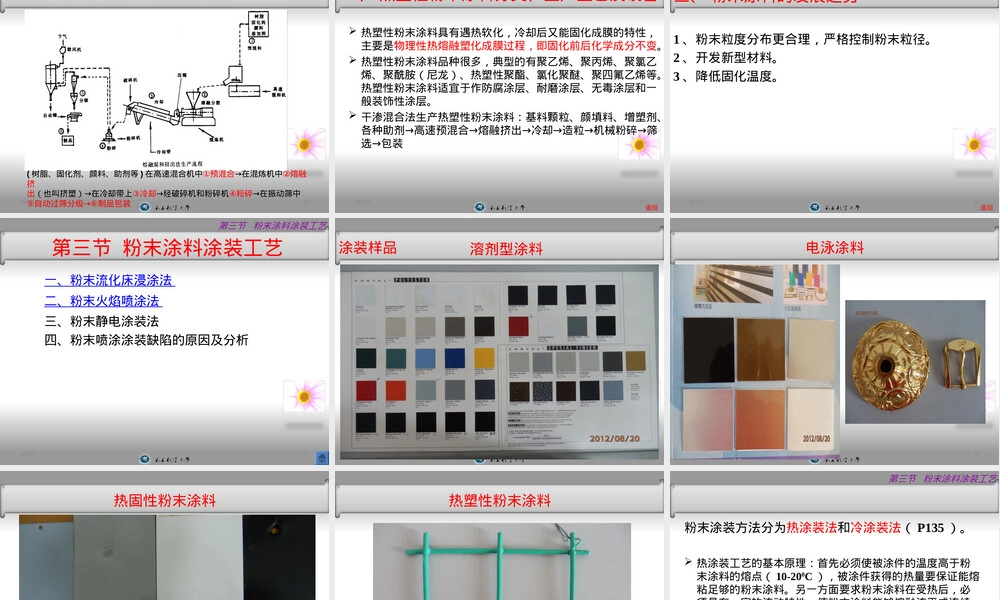Select the paint color sample chart photo
This screenshot has height=600, width=1000.
pos(499,362)
